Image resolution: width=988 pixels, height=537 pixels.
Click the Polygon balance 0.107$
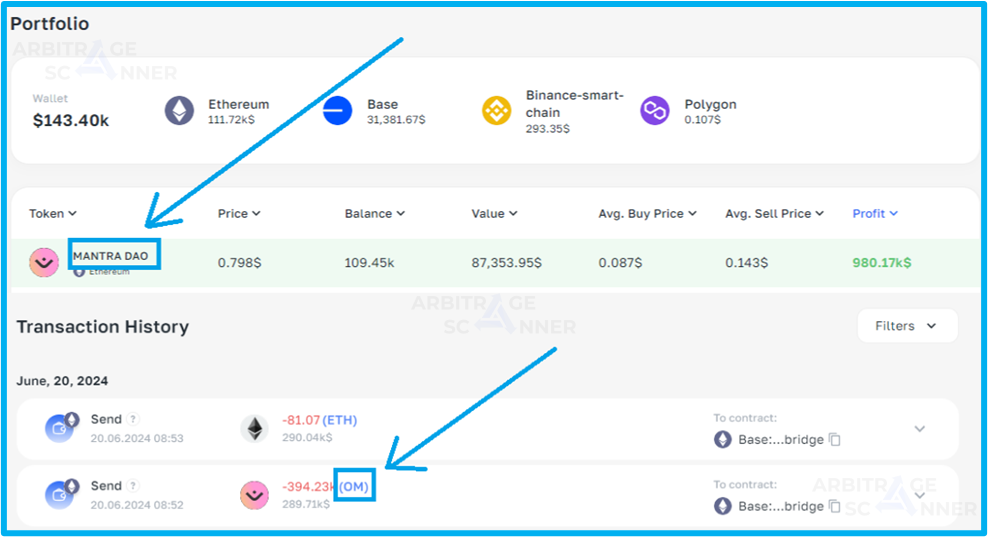pos(703,120)
